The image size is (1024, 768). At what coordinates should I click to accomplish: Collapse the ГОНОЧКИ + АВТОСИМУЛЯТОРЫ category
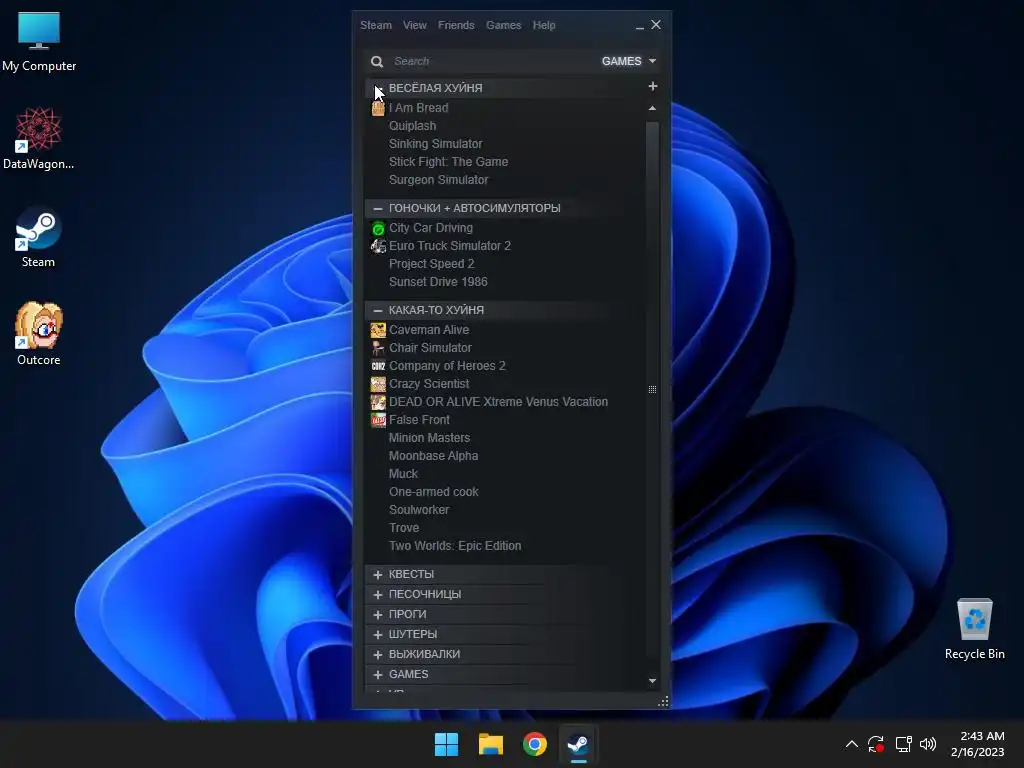tap(377, 208)
